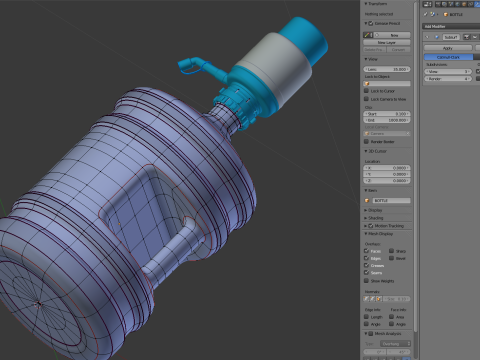Collapse the Mesh Display panel
This screenshot has height=360, width=480.
pyautogui.click(x=366, y=234)
